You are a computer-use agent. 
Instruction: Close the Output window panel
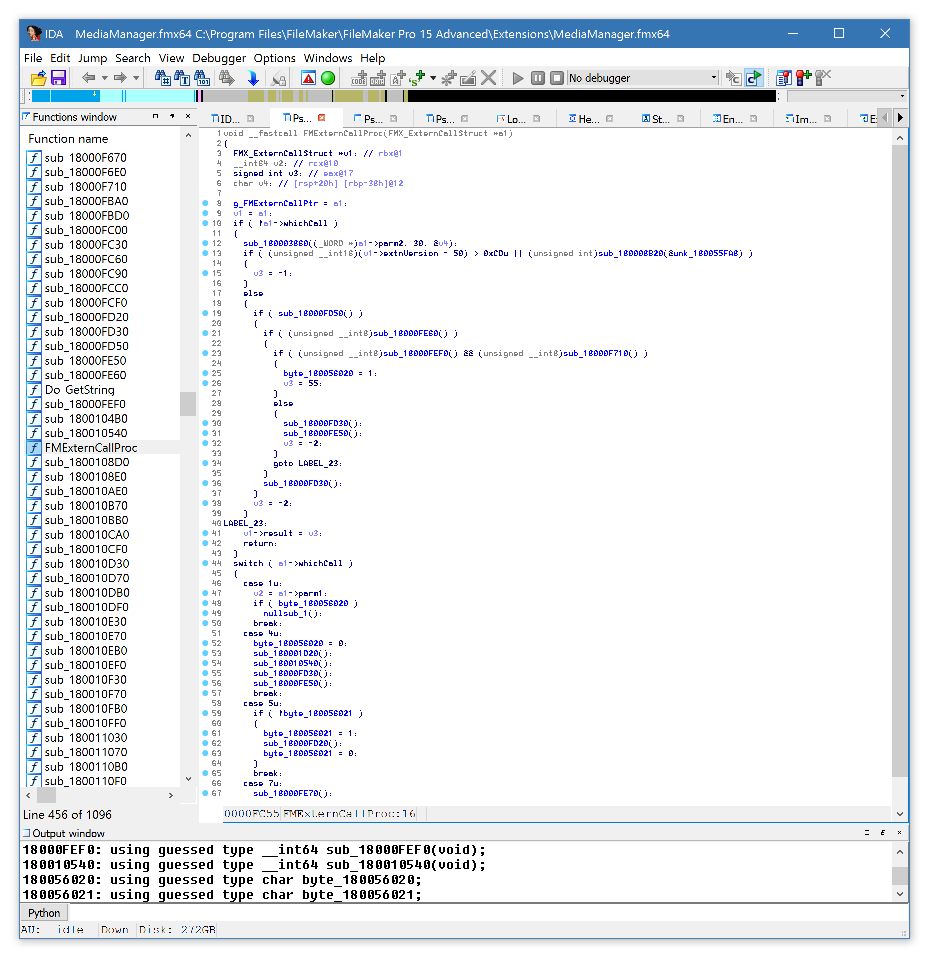899,833
